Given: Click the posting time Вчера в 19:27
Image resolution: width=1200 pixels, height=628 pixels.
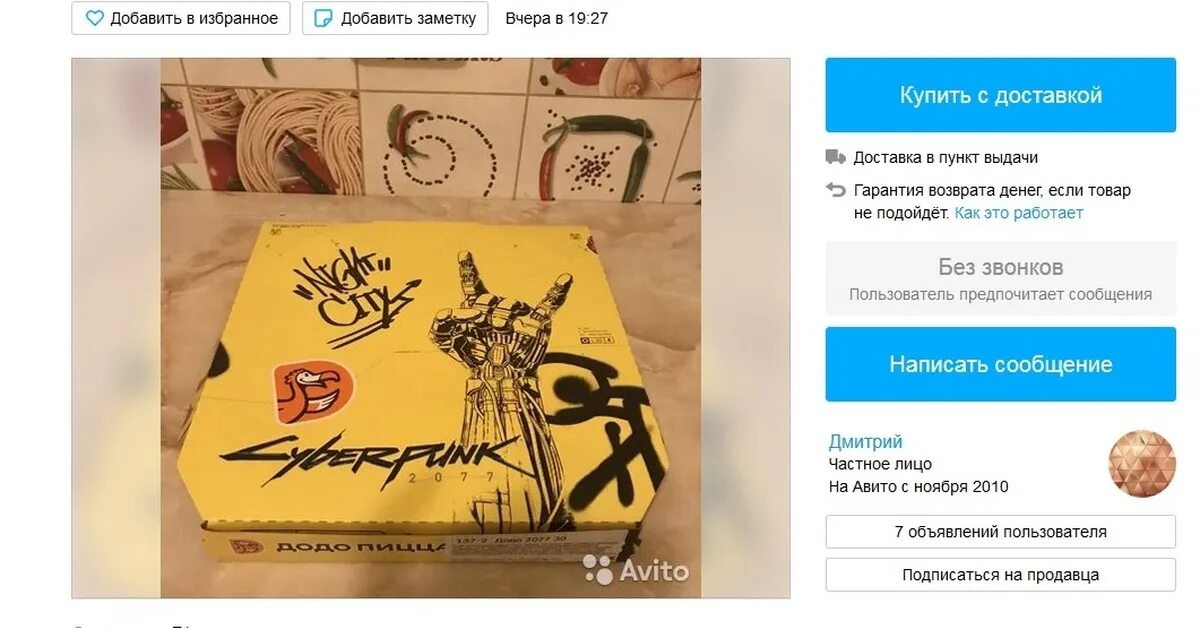Looking at the screenshot, I should [556, 18].
